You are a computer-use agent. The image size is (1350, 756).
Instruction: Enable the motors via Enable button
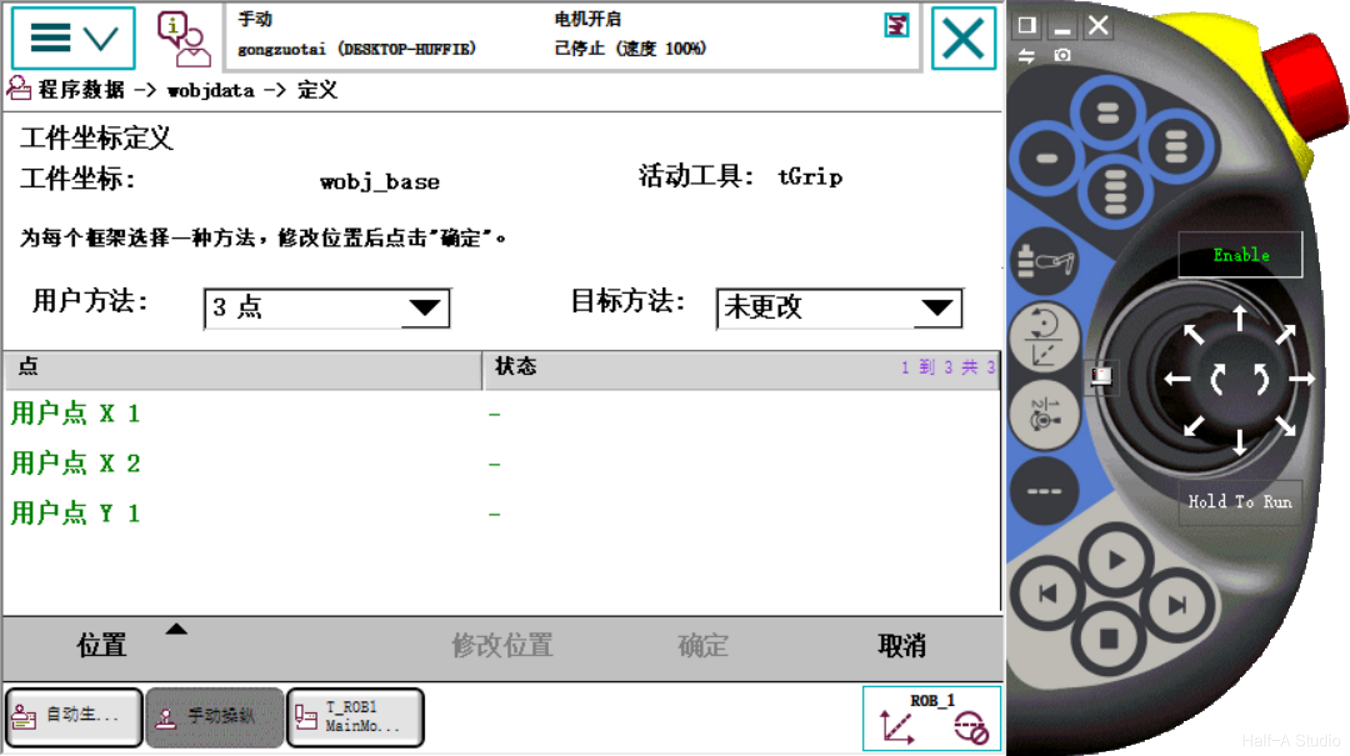point(1241,255)
